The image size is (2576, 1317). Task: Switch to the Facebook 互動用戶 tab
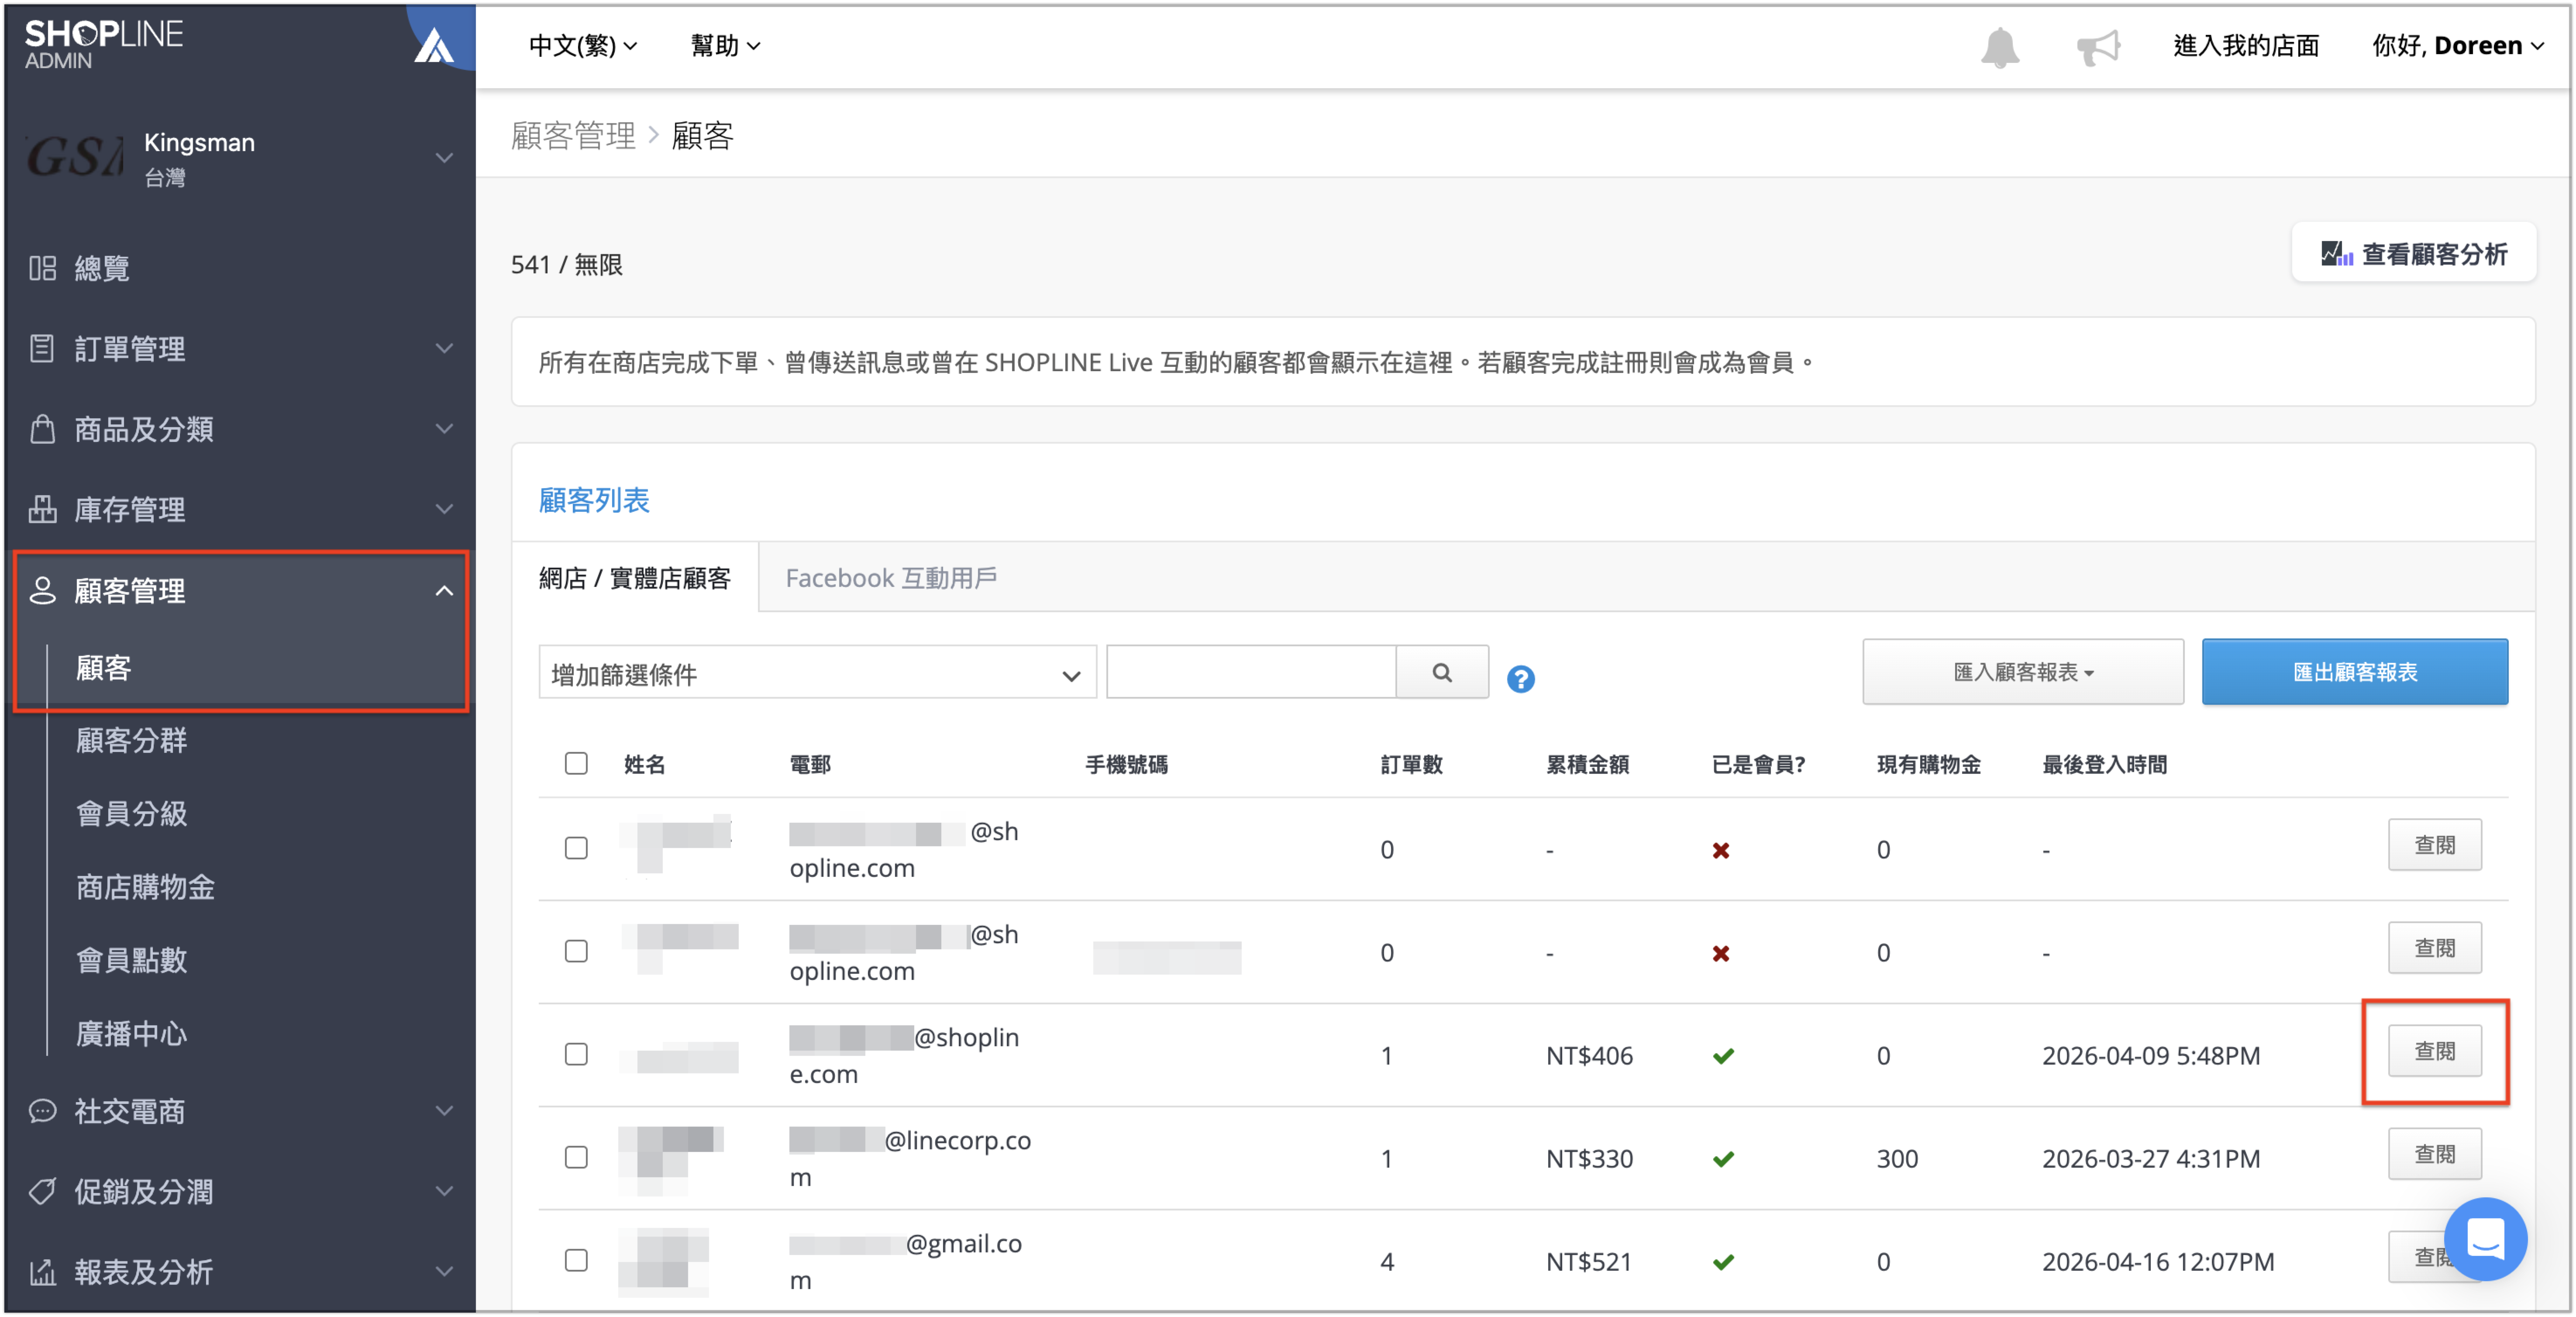click(x=891, y=578)
